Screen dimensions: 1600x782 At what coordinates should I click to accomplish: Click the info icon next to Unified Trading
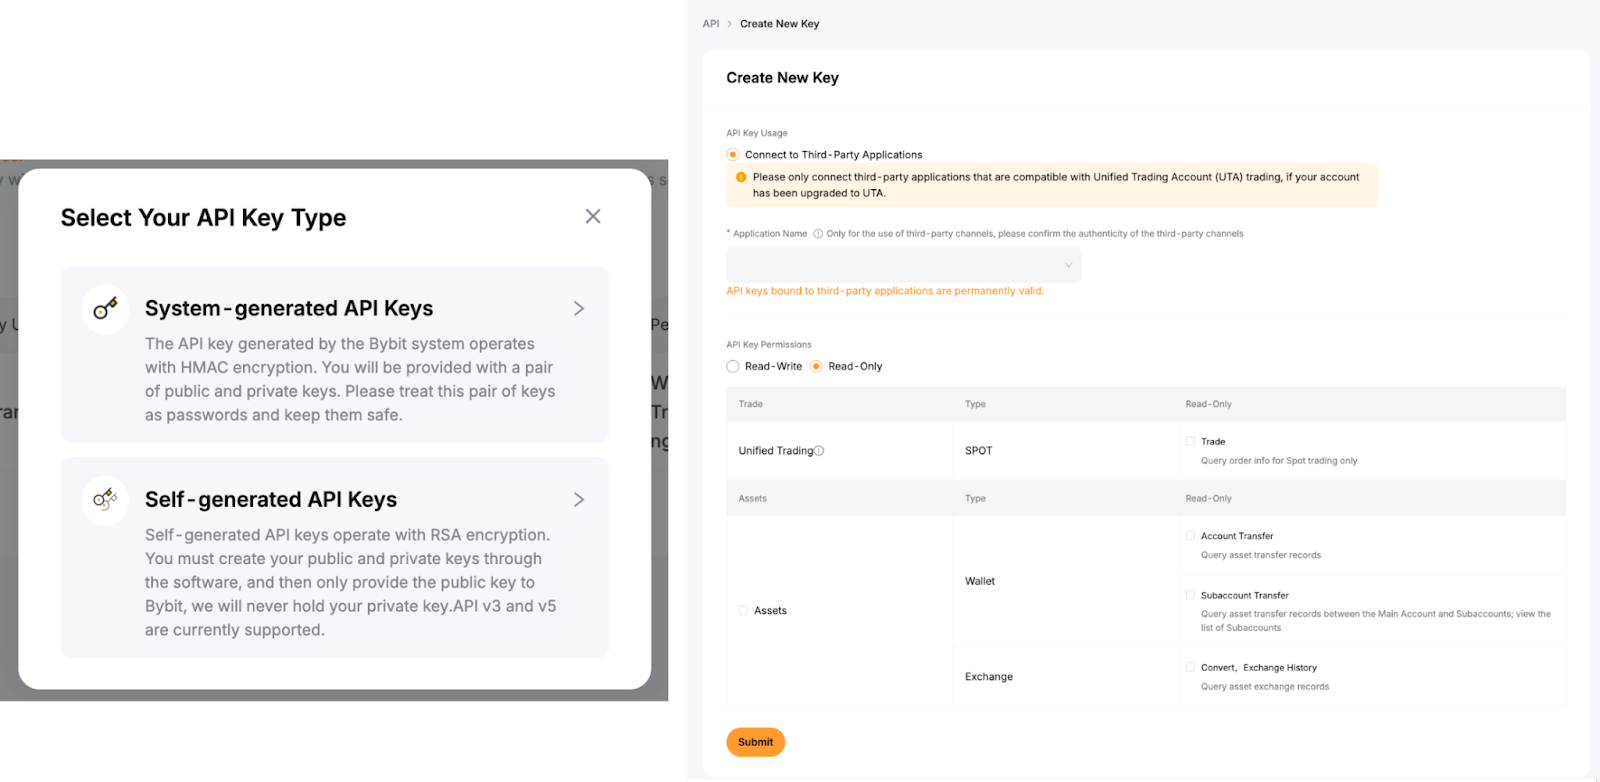click(x=819, y=451)
